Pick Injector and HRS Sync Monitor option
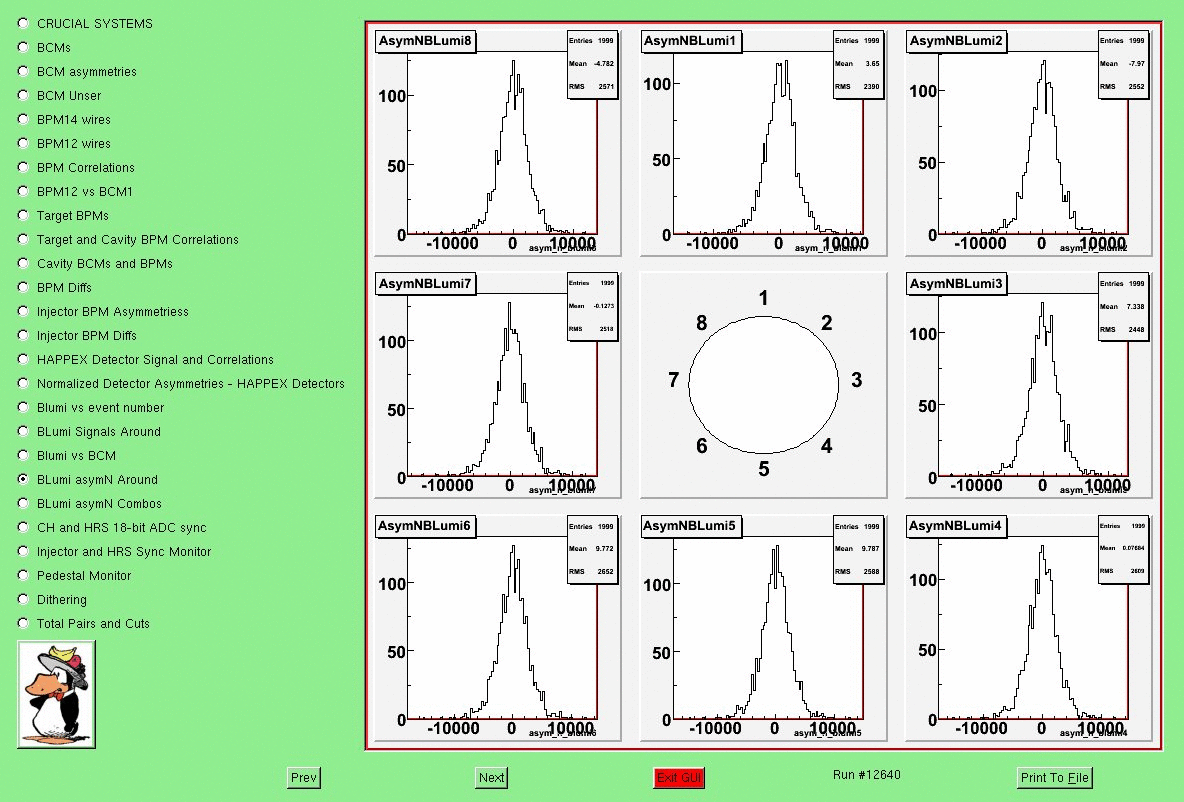Image resolution: width=1184 pixels, height=802 pixels. 23,551
